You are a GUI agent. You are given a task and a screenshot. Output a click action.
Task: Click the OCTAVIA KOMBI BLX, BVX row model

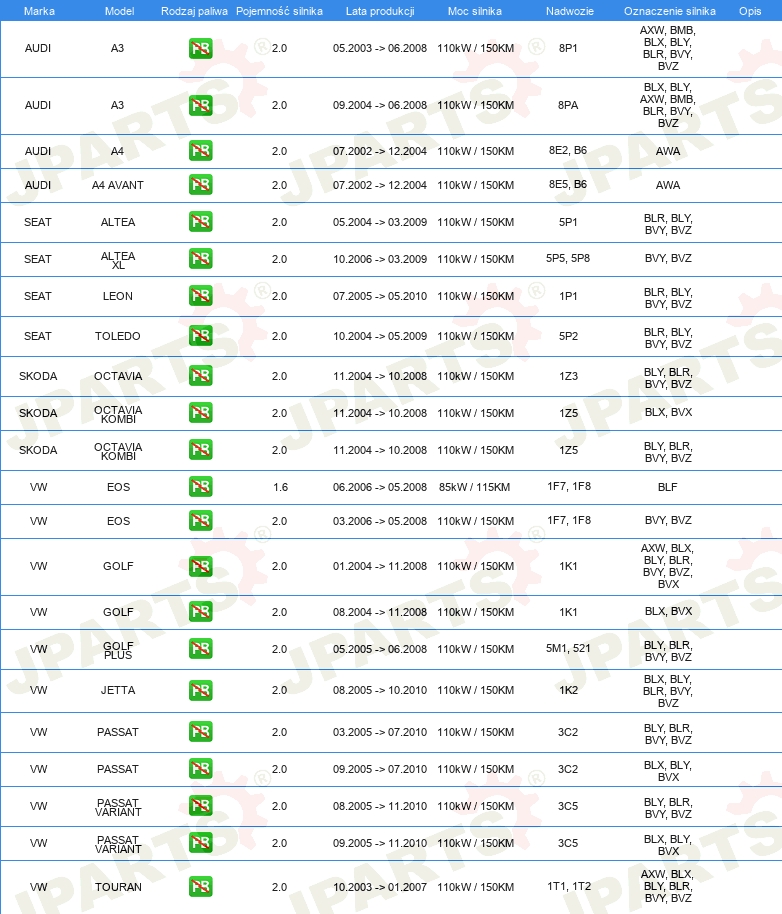[x=118, y=414]
